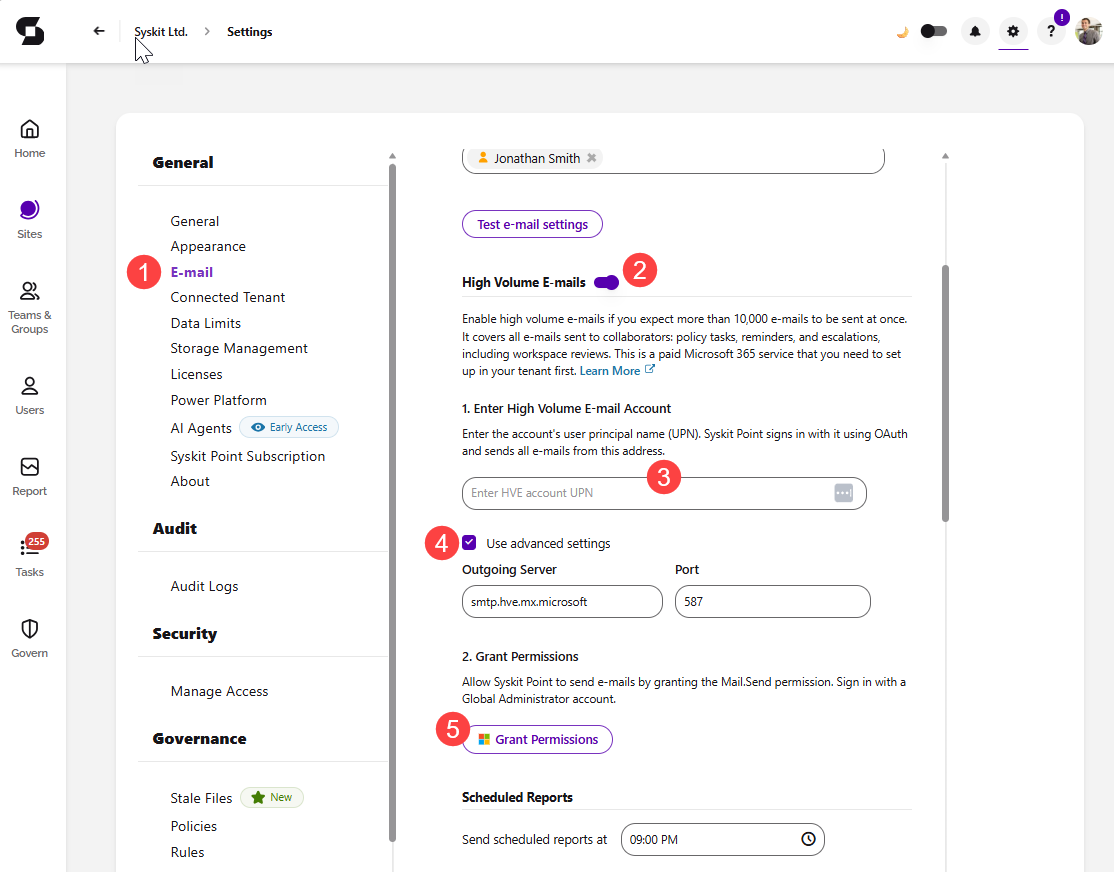Turn off the High Volume E-mails toggle
The image size is (1114, 872).
[x=607, y=283]
